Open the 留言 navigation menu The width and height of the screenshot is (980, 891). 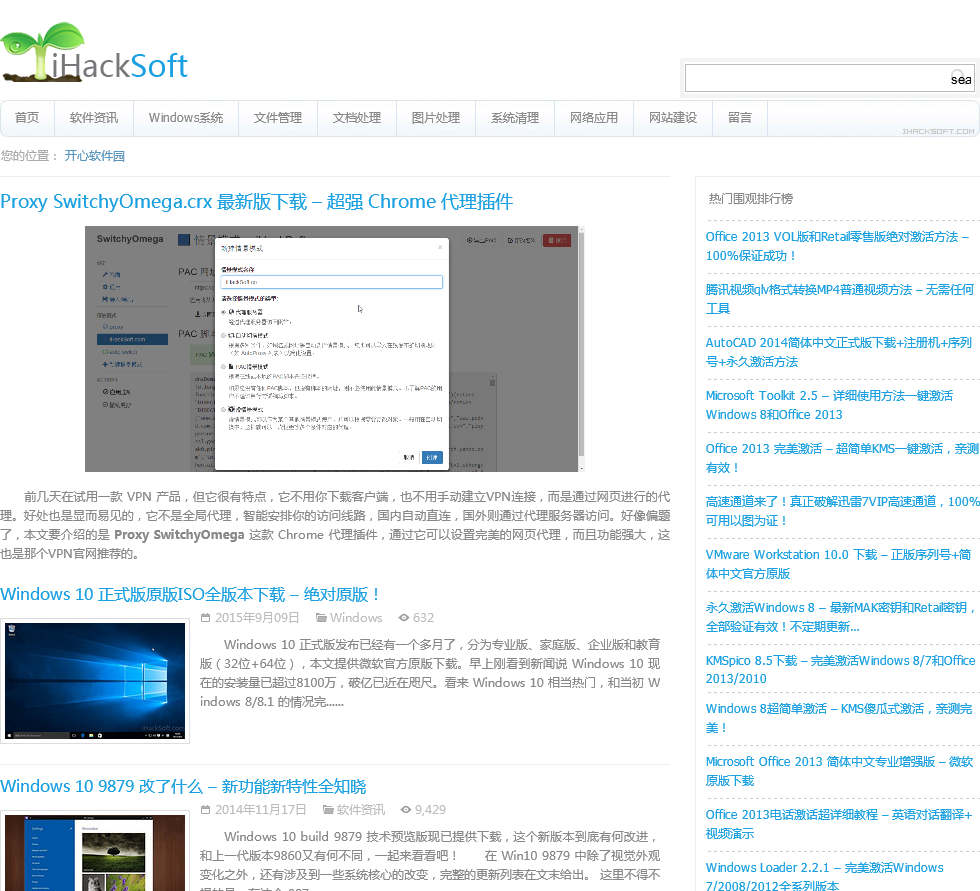pyautogui.click(x=739, y=118)
